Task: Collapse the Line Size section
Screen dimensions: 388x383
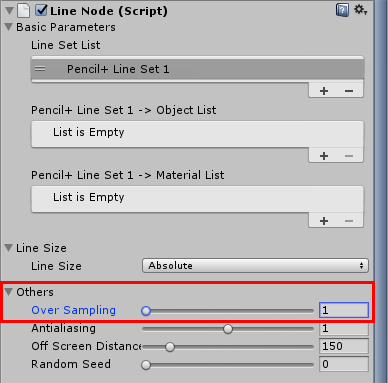Action: [x=9, y=248]
